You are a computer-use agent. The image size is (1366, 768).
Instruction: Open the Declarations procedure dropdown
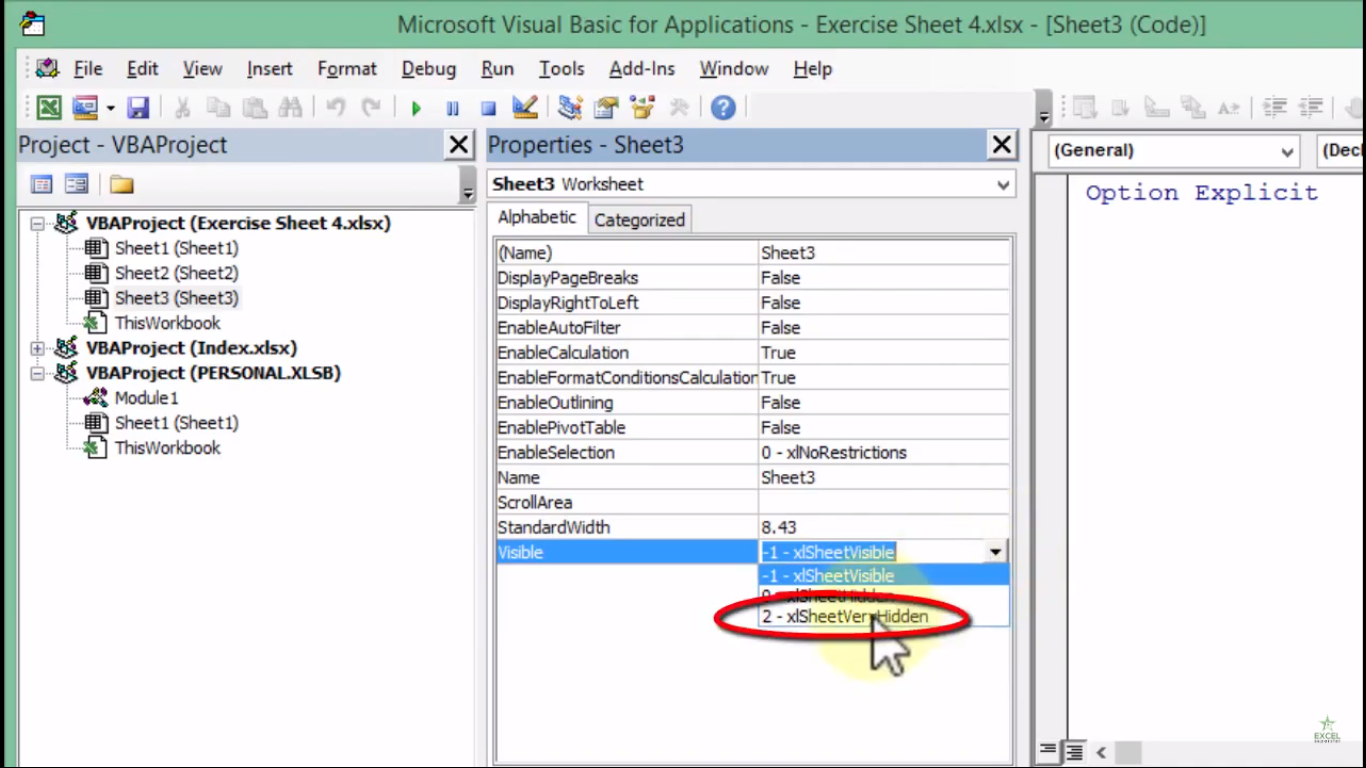[x=1341, y=151]
